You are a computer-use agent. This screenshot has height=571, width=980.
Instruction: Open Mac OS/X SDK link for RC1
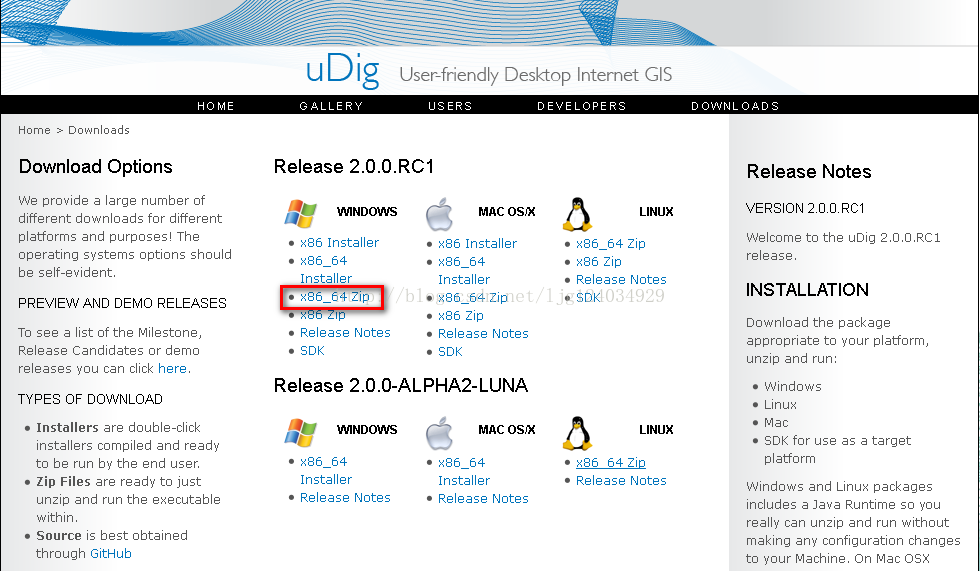[450, 352]
